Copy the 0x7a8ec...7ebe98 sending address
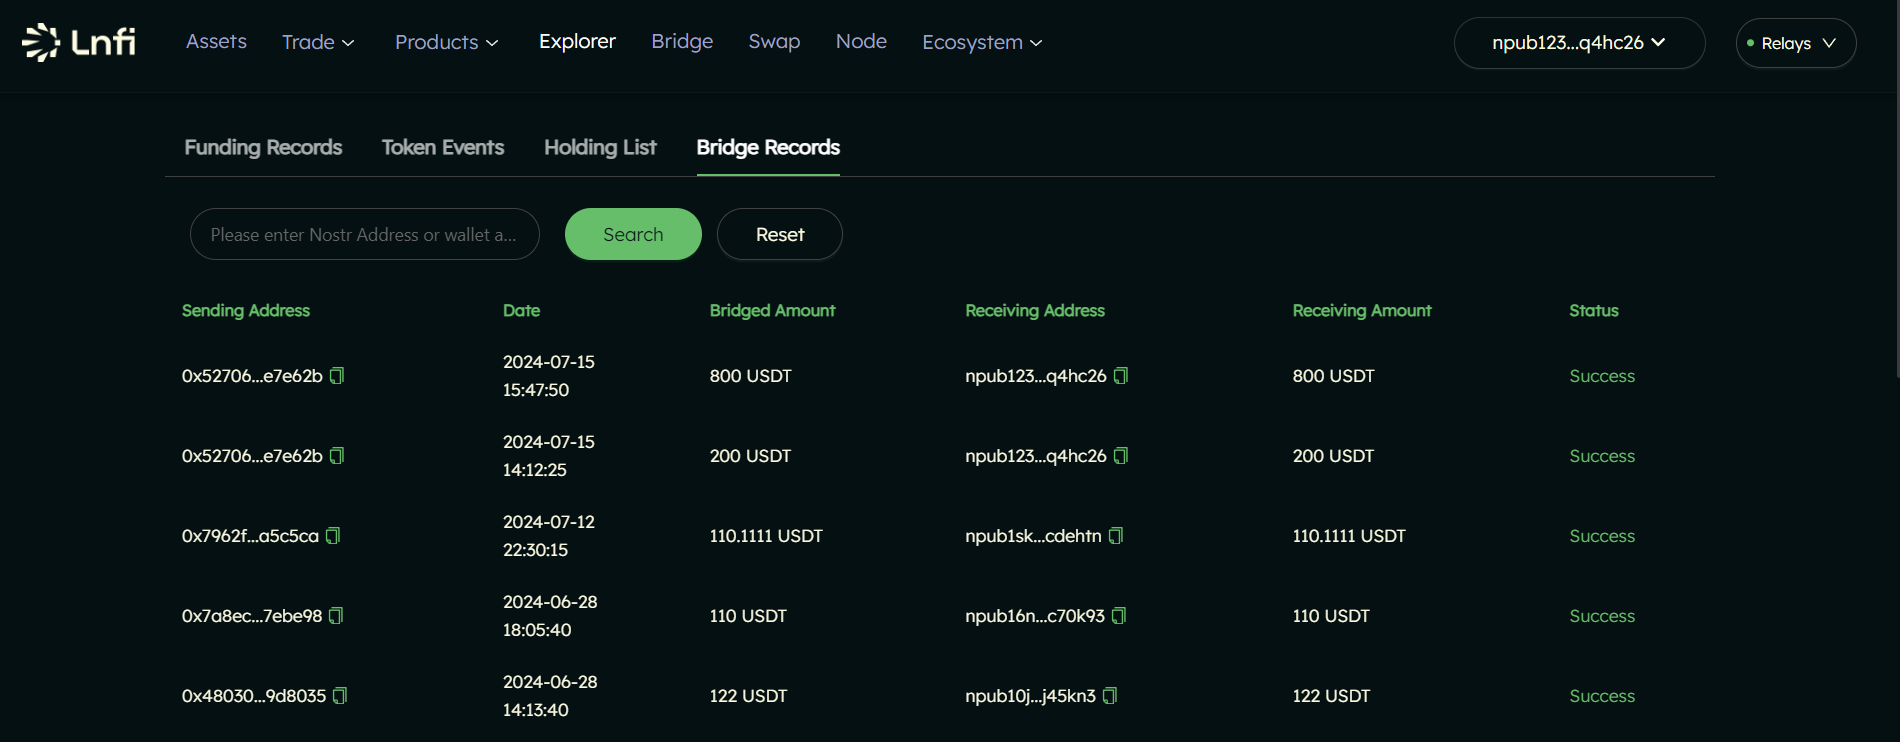This screenshot has width=1900, height=742. [x=336, y=616]
